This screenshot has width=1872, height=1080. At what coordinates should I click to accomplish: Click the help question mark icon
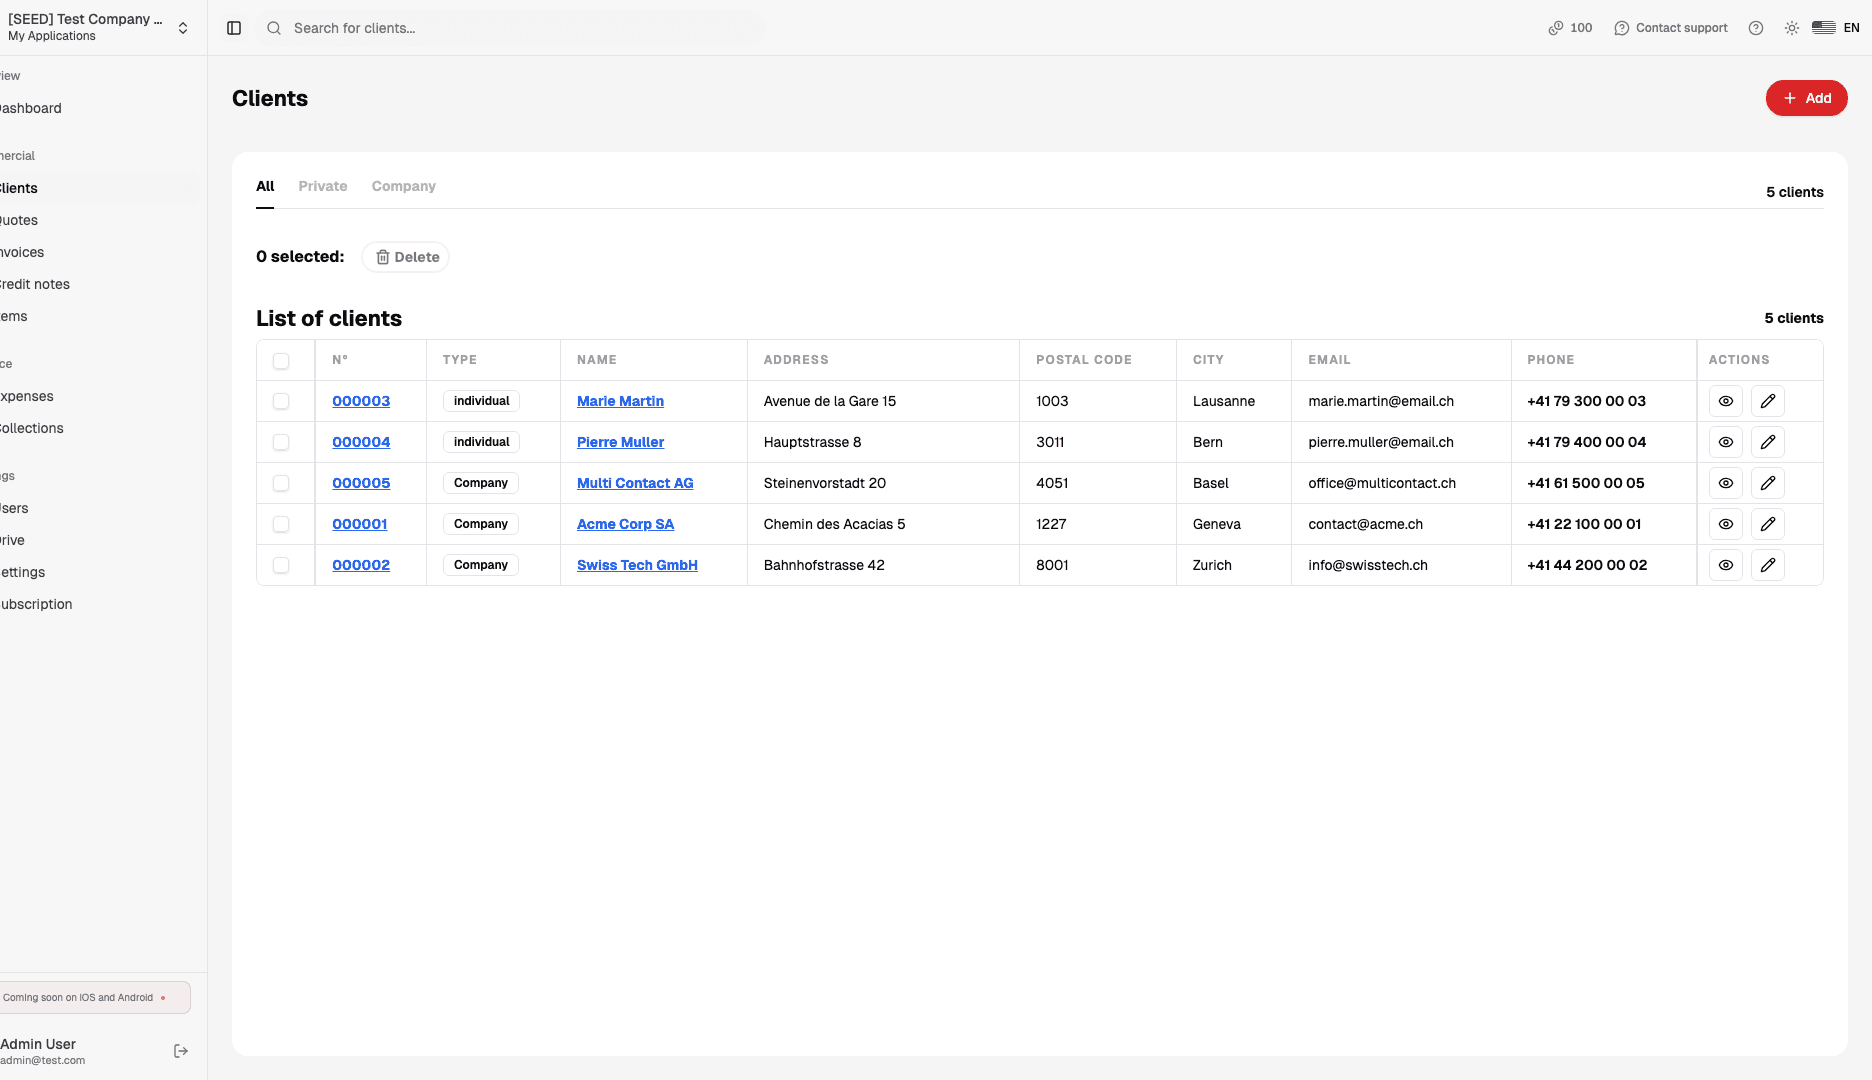coord(1756,27)
